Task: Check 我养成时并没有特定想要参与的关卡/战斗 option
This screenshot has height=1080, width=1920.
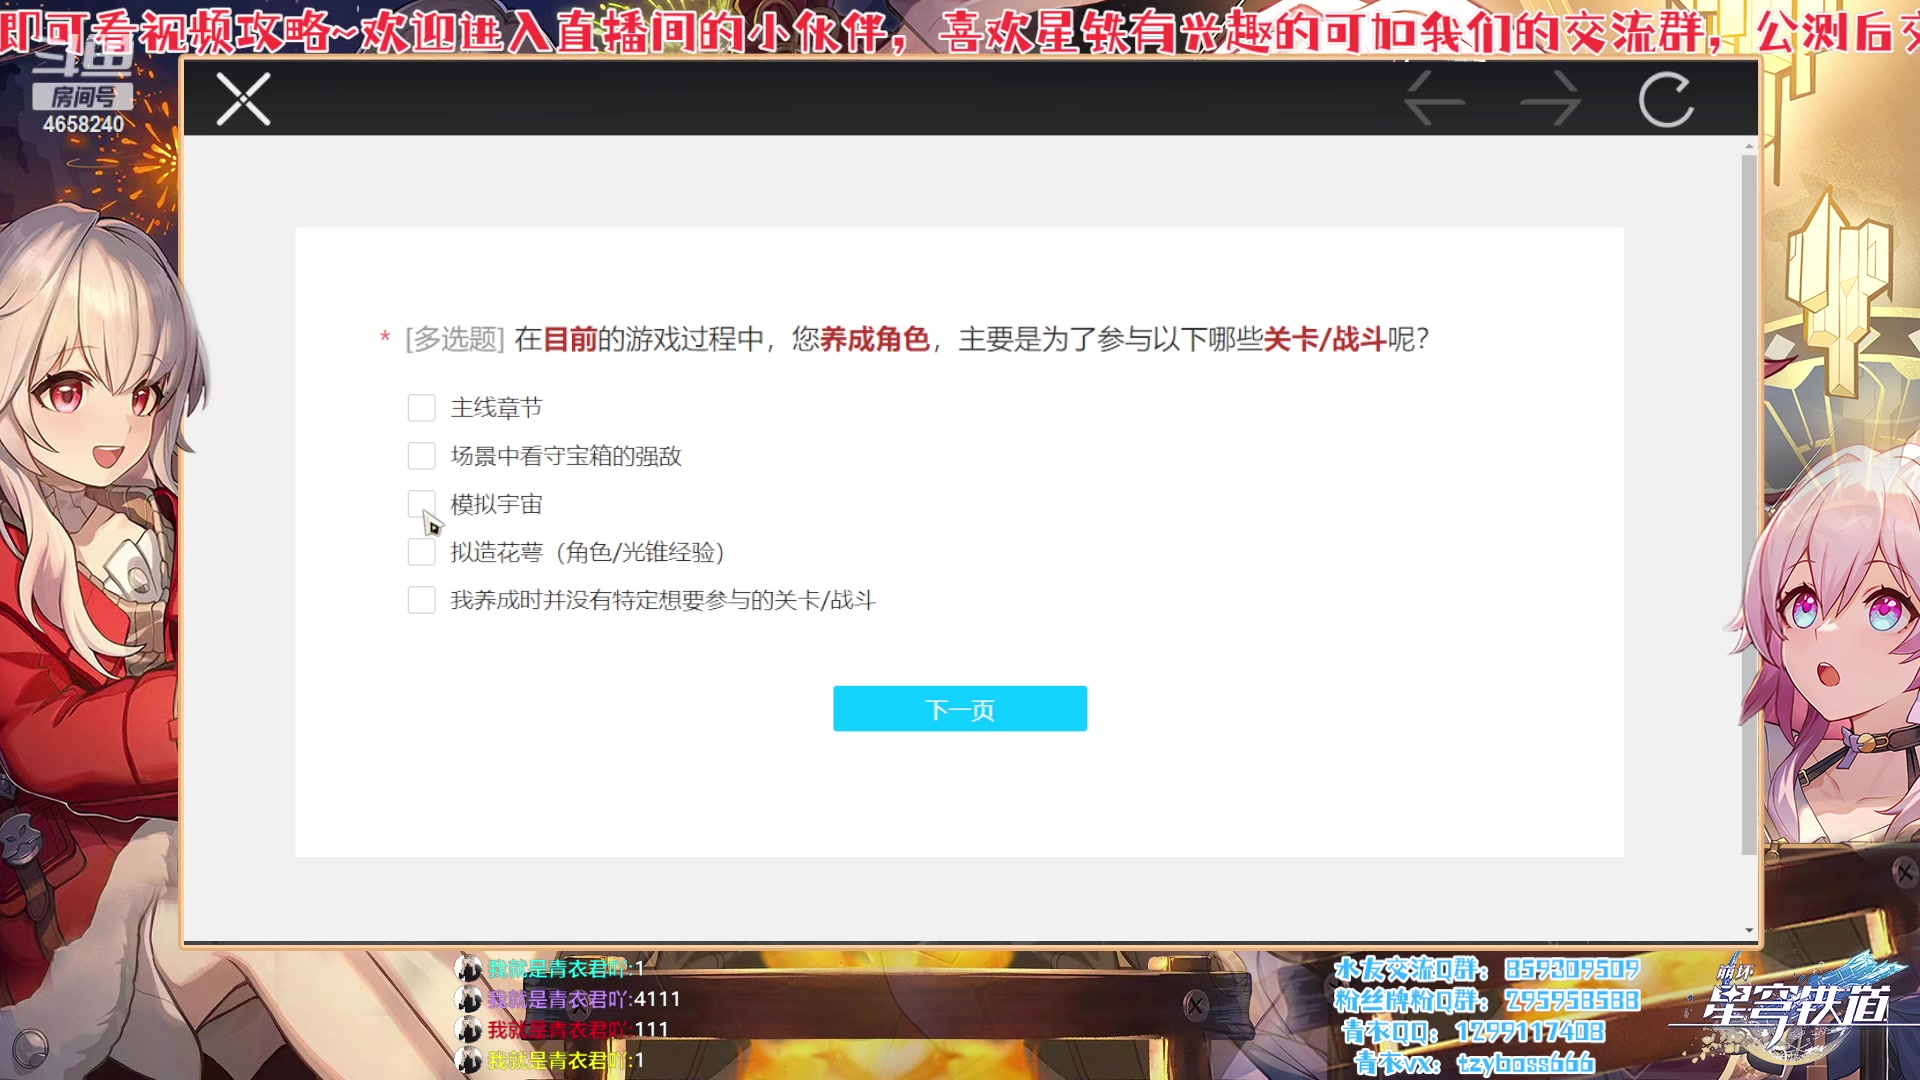Action: tap(421, 600)
